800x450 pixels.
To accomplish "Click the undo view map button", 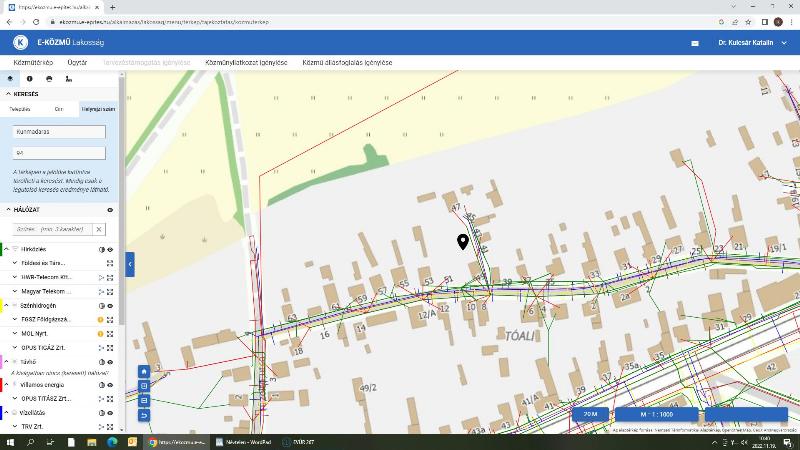I will tap(144, 415).
